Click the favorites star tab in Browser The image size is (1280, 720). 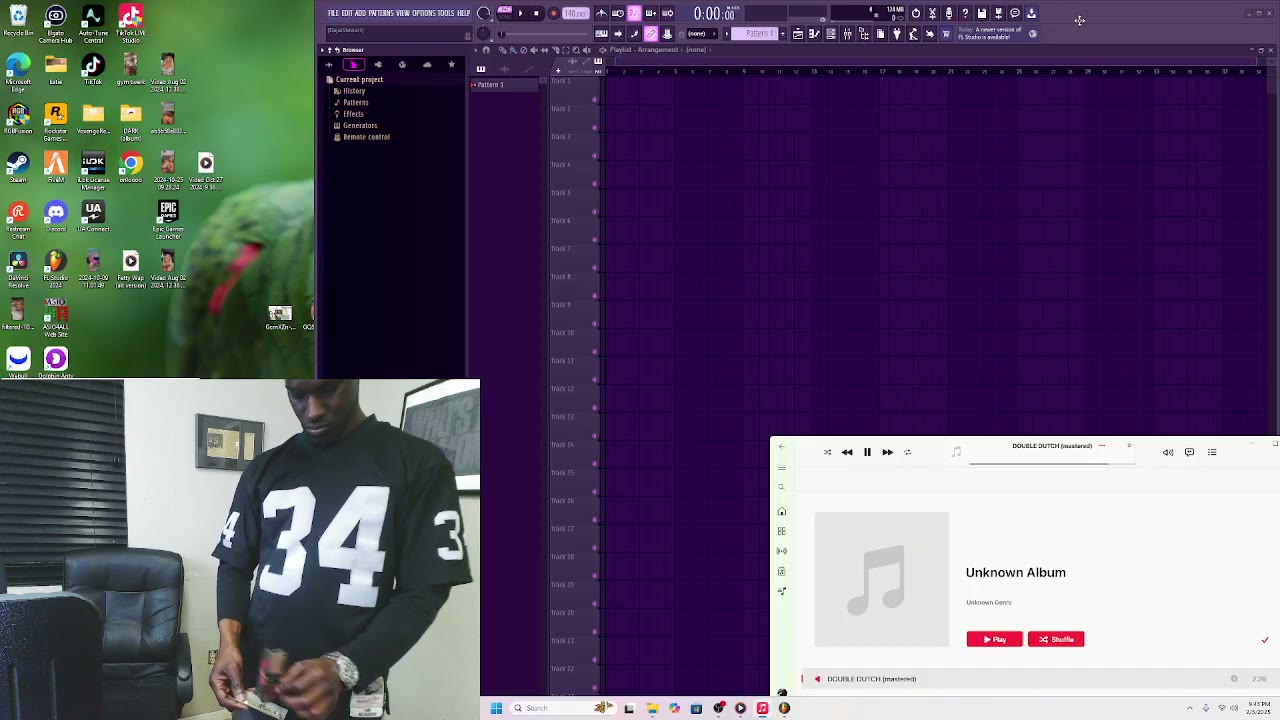click(x=451, y=65)
